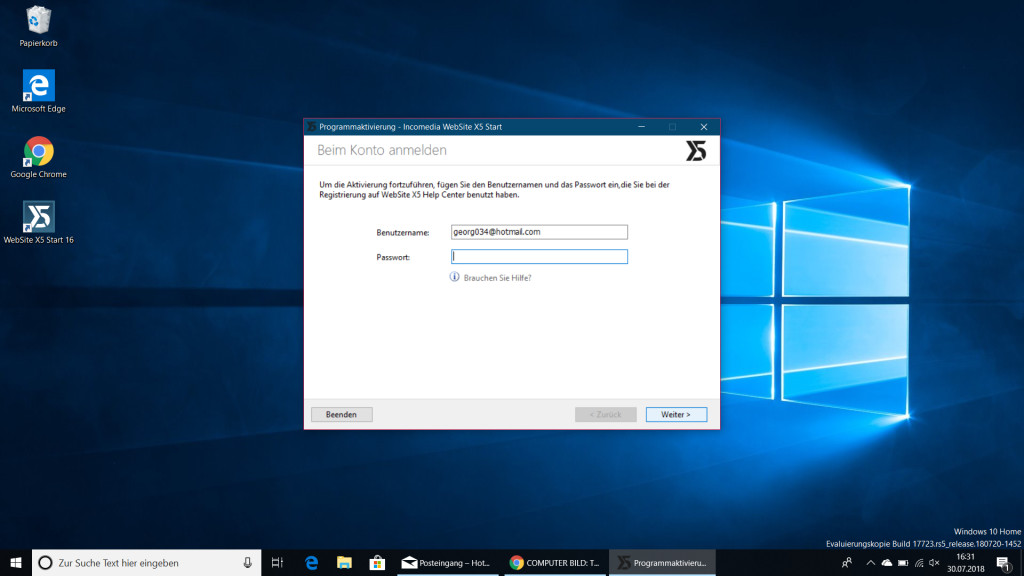Click the Benutzername input field

coord(539,232)
